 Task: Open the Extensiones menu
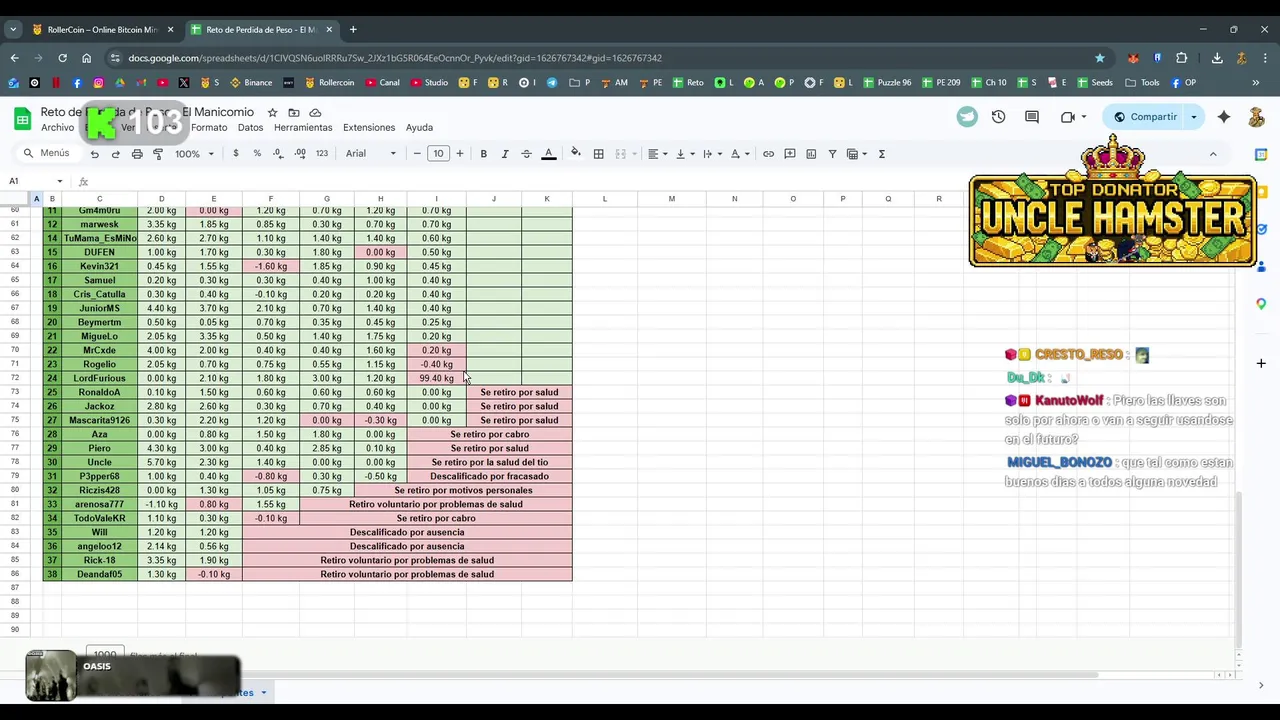[x=369, y=128]
